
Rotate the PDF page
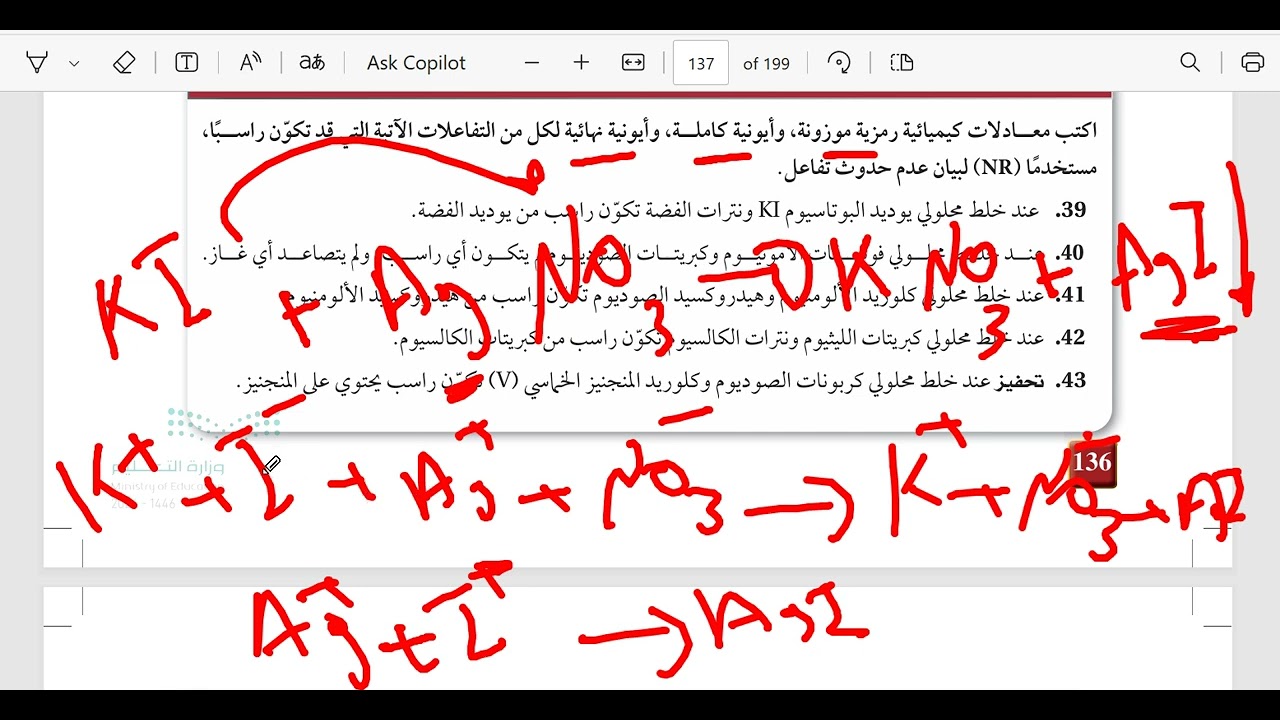[x=839, y=63]
